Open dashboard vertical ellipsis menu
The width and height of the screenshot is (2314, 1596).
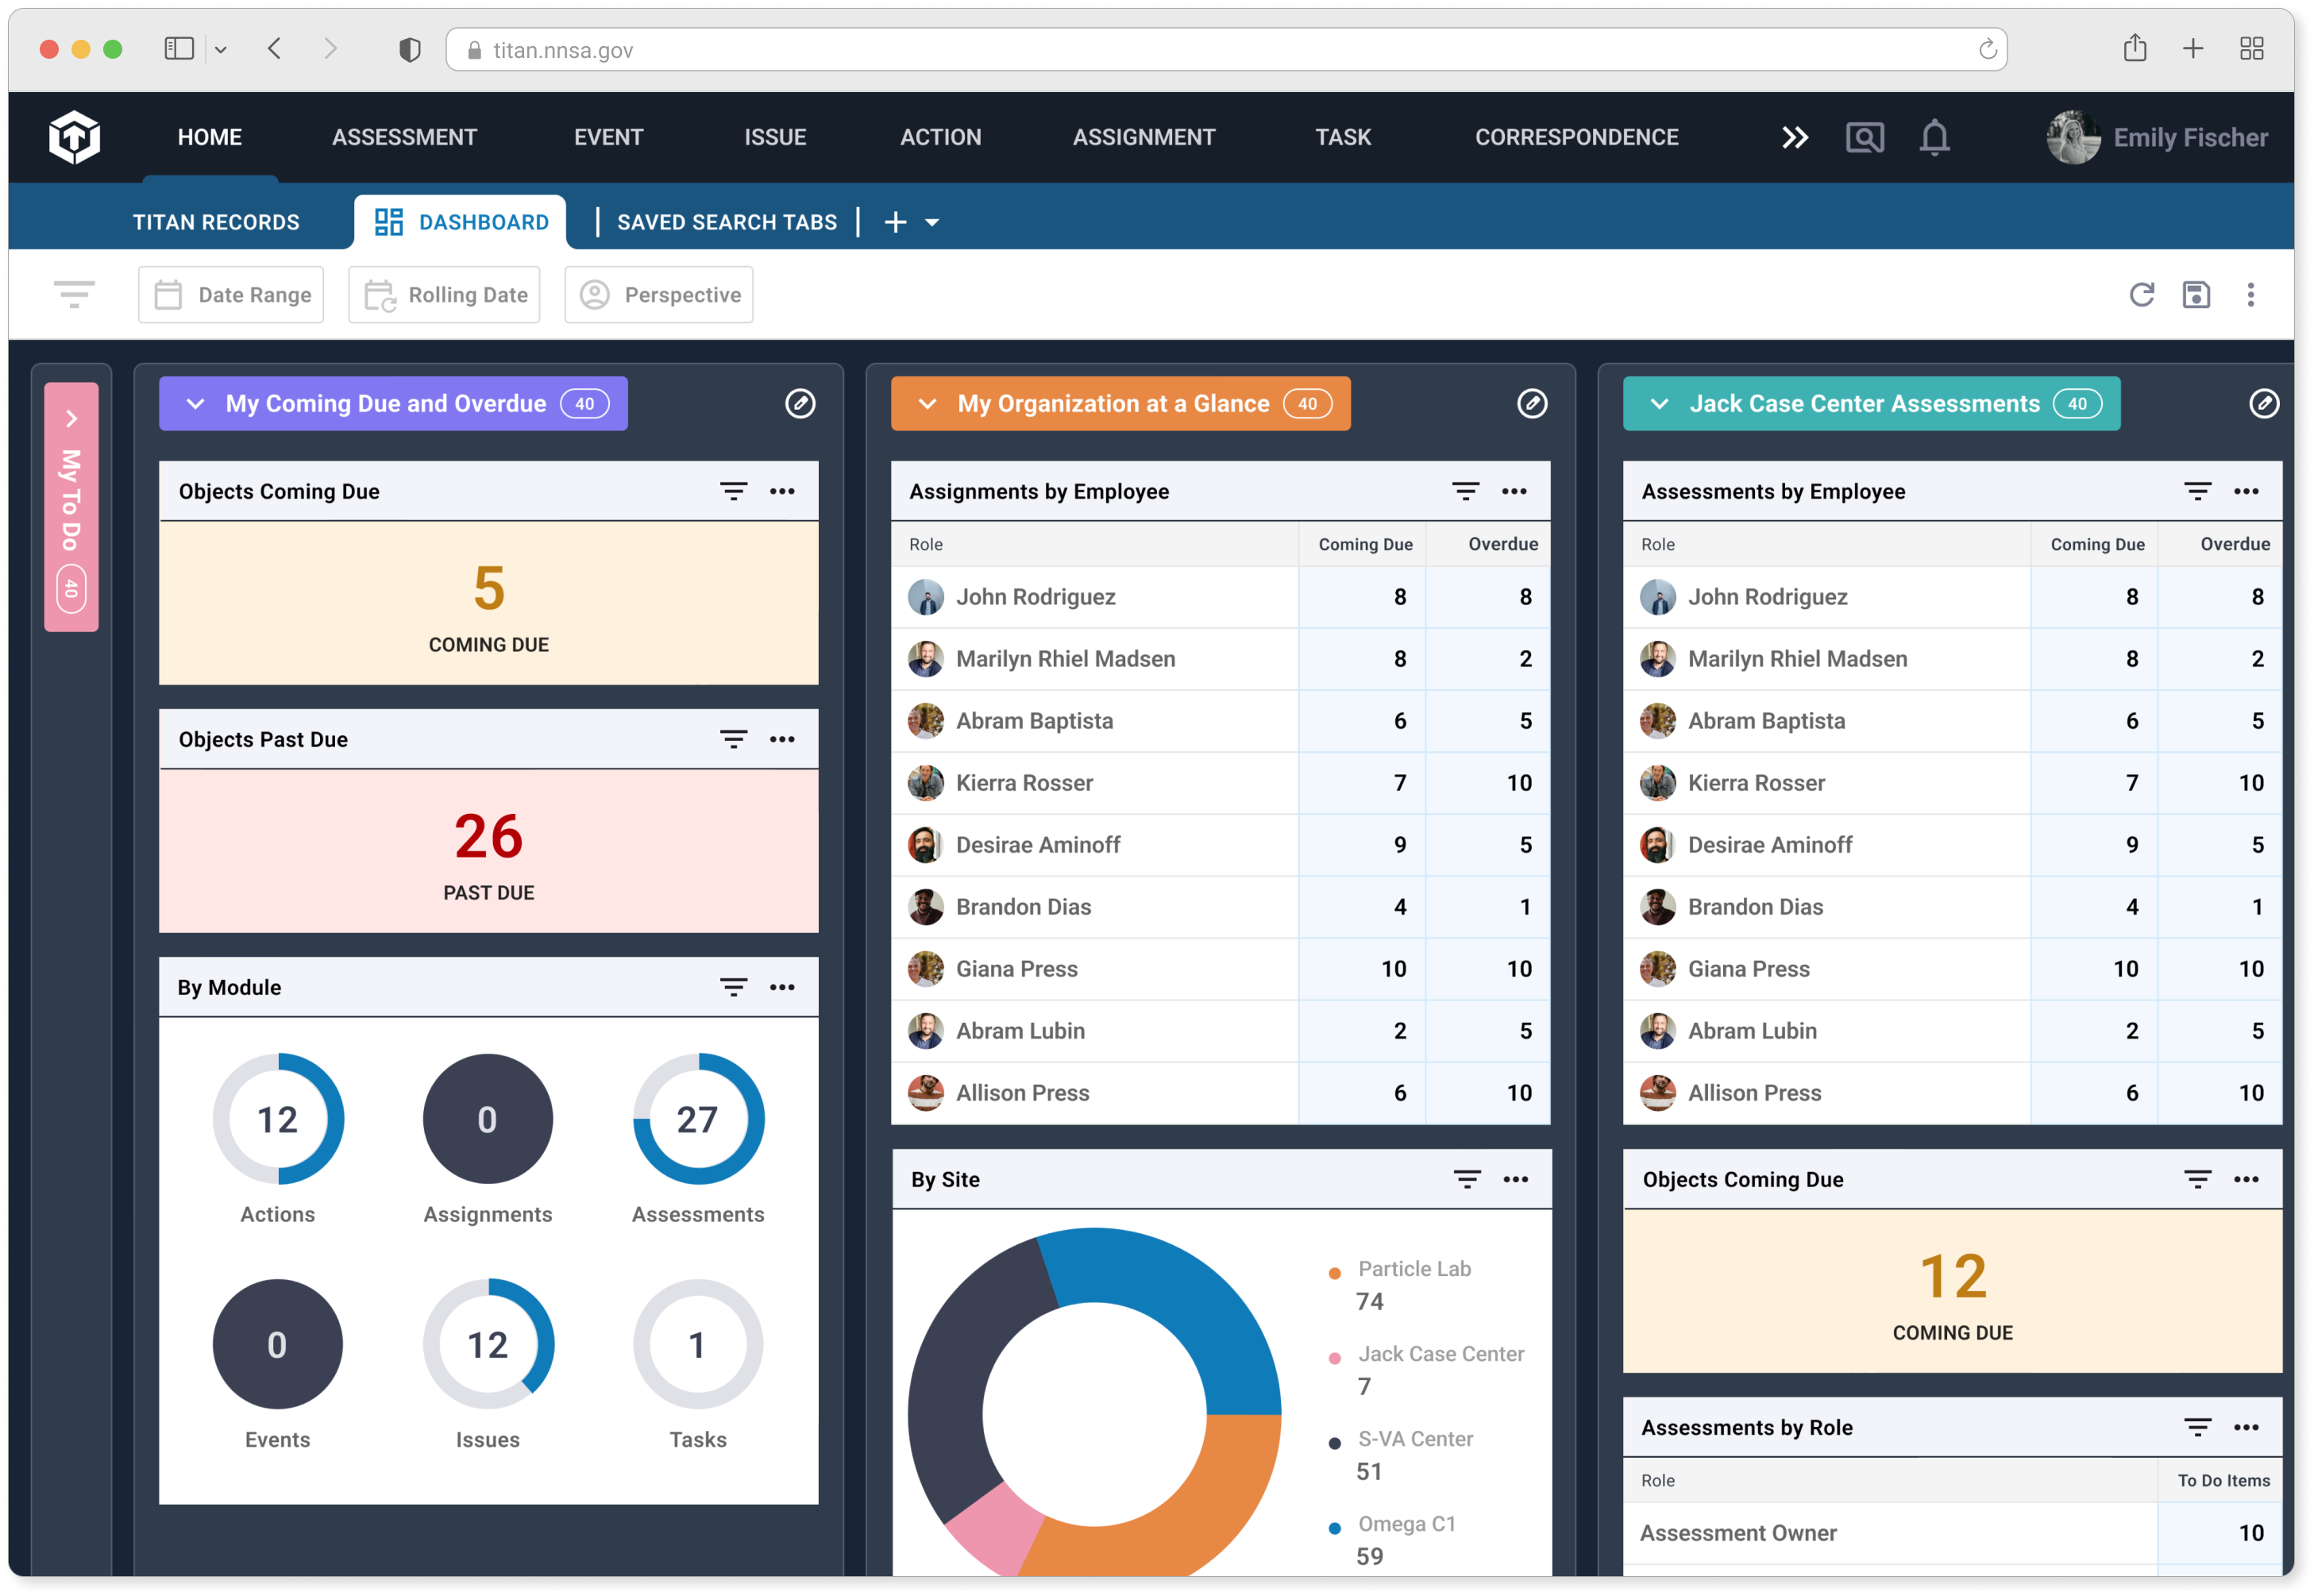coord(2251,294)
